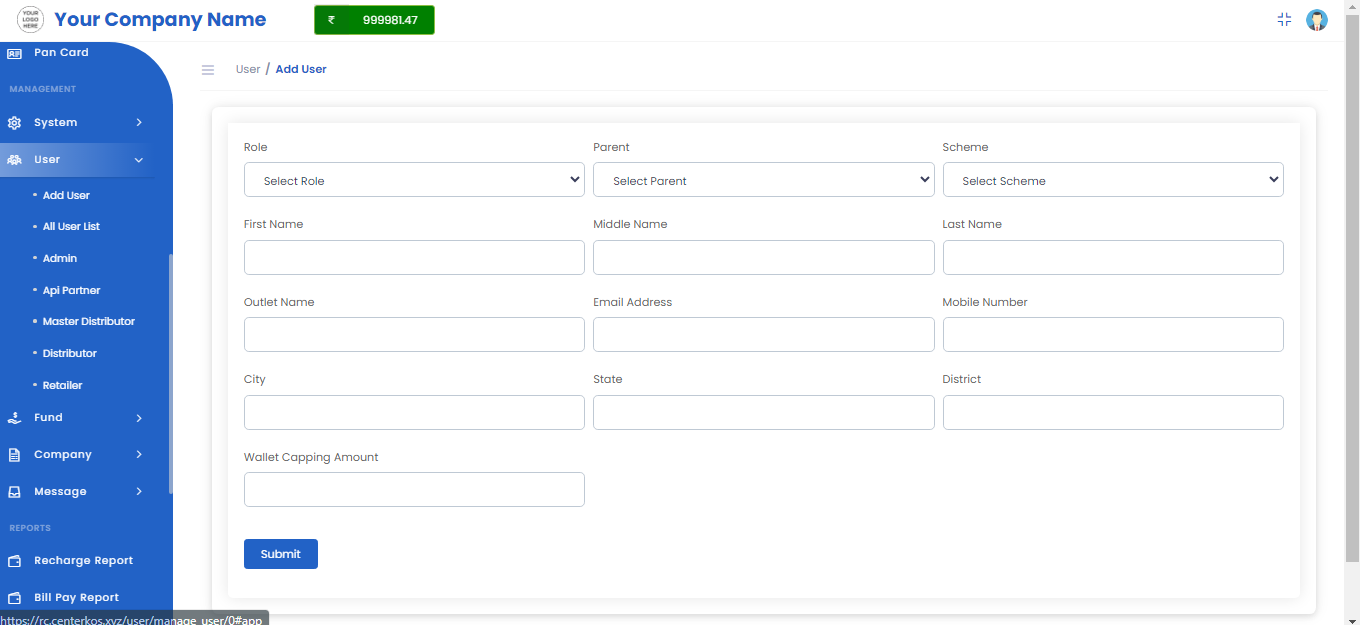Click the User breadcrumb link
1360x625 pixels.
(247, 70)
